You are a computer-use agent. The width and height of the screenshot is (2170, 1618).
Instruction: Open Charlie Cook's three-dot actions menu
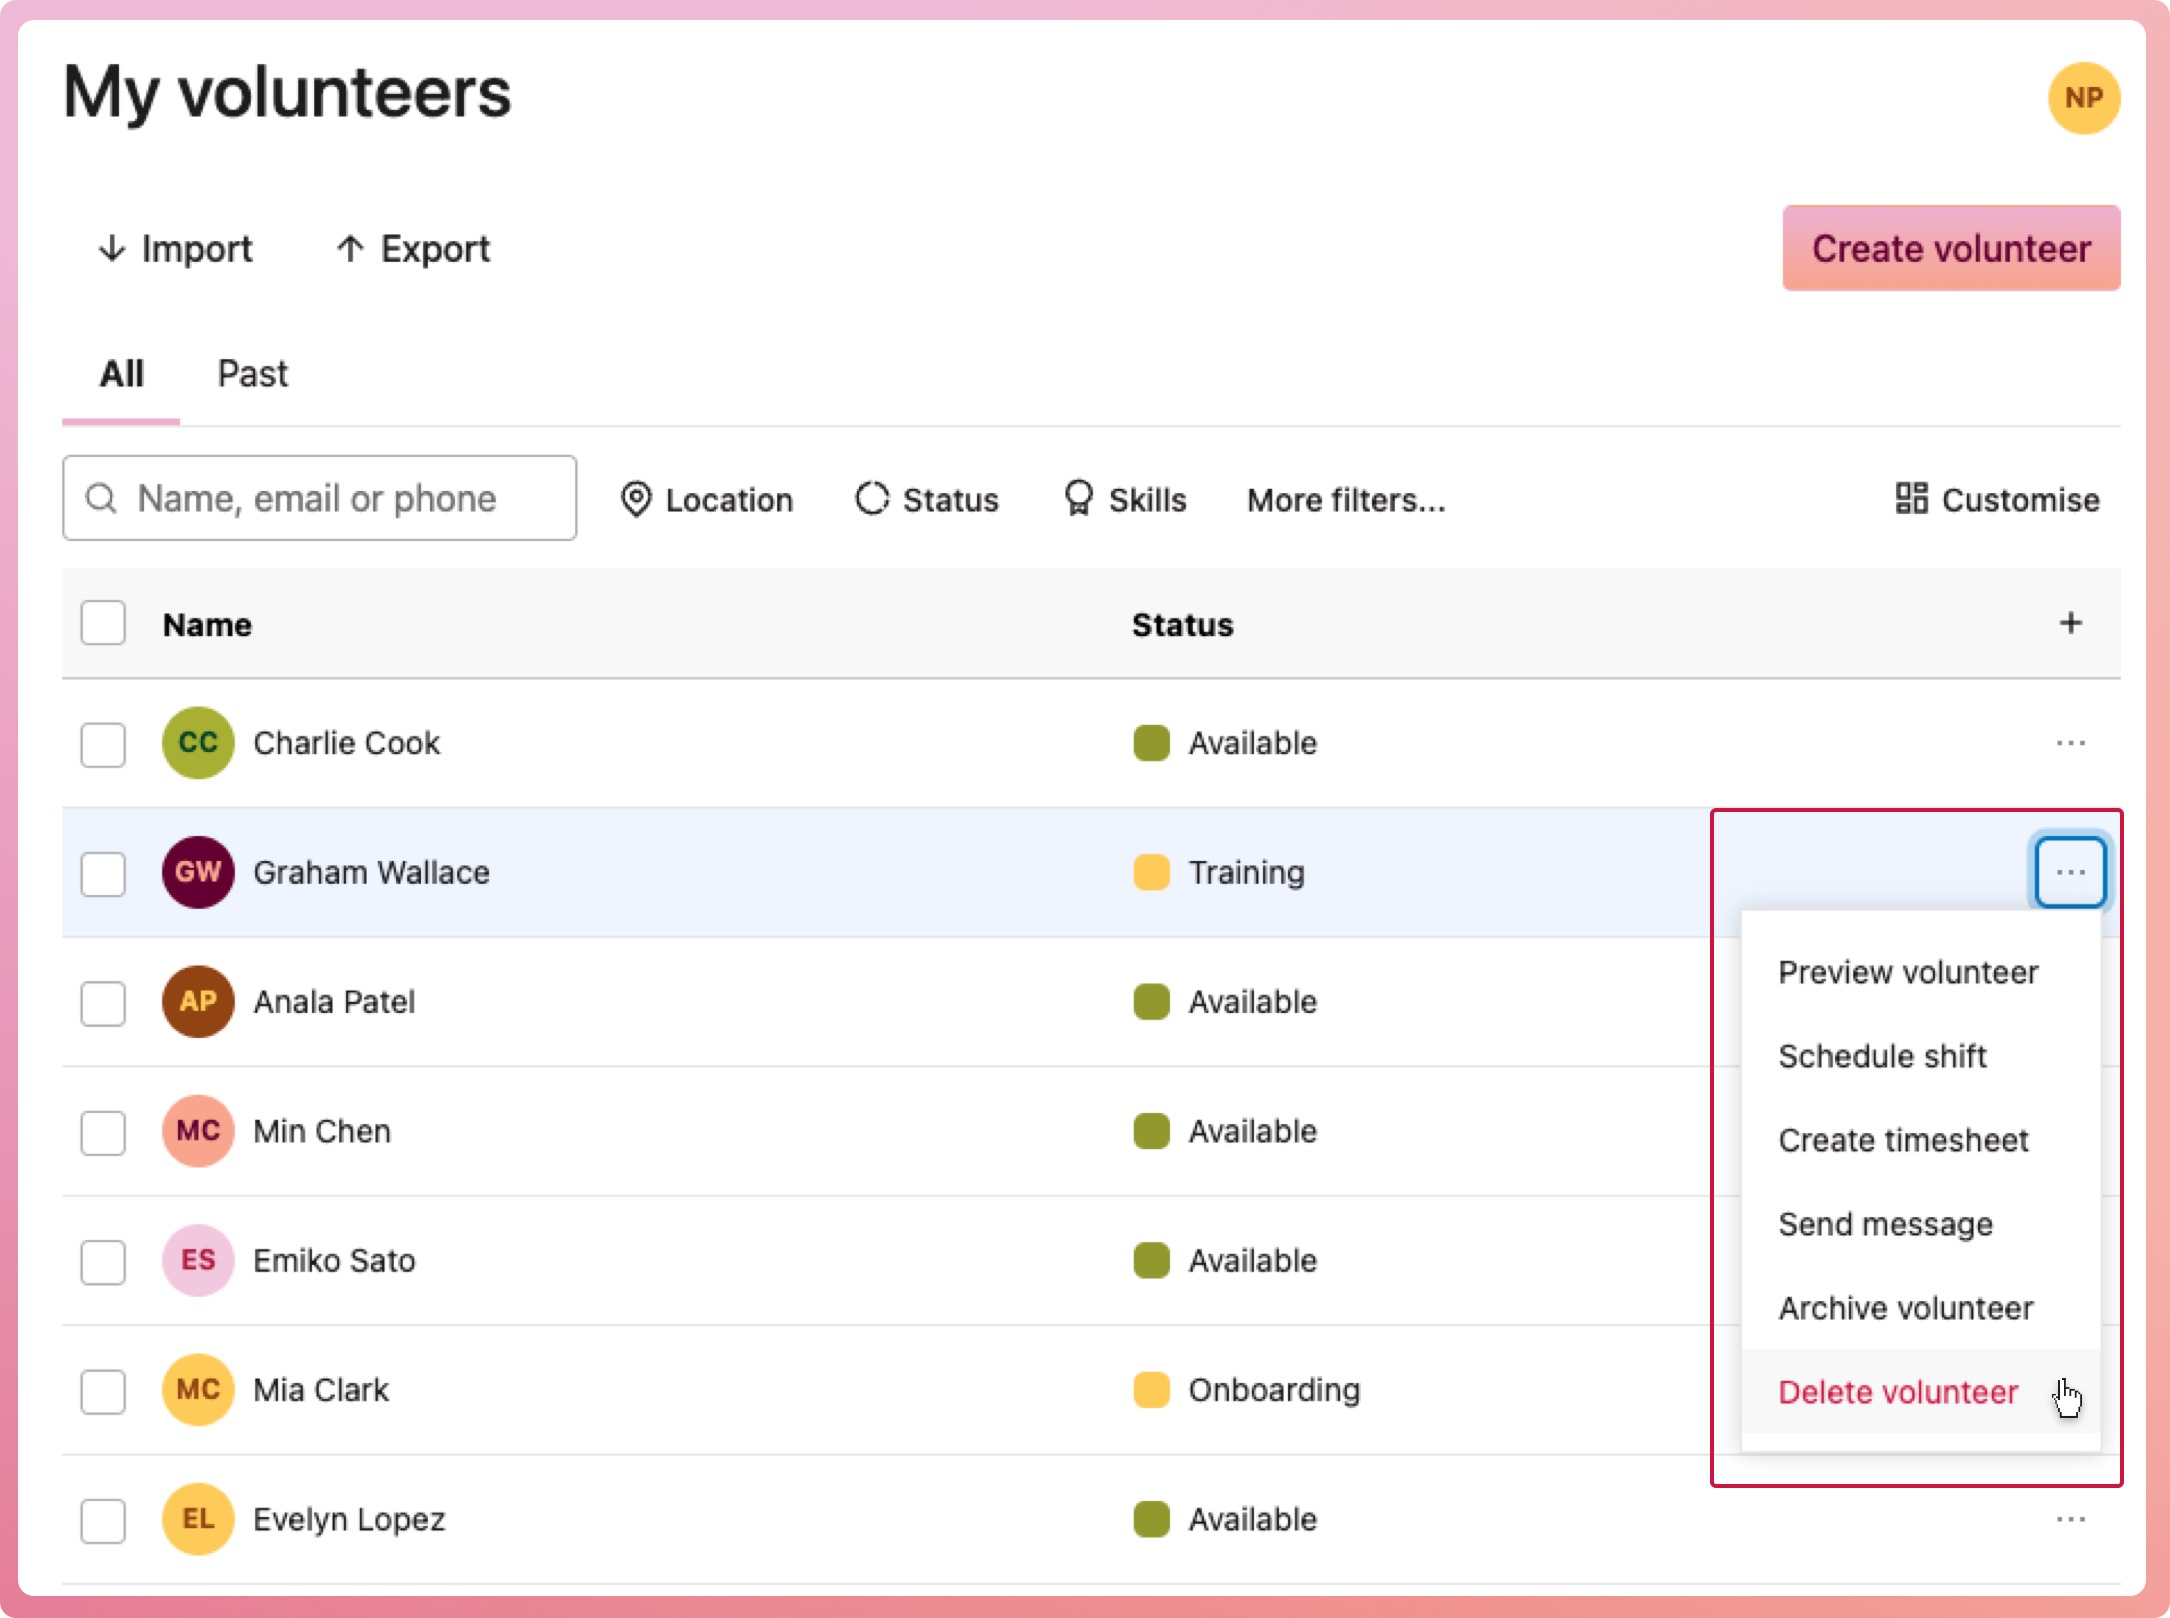(x=2070, y=743)
